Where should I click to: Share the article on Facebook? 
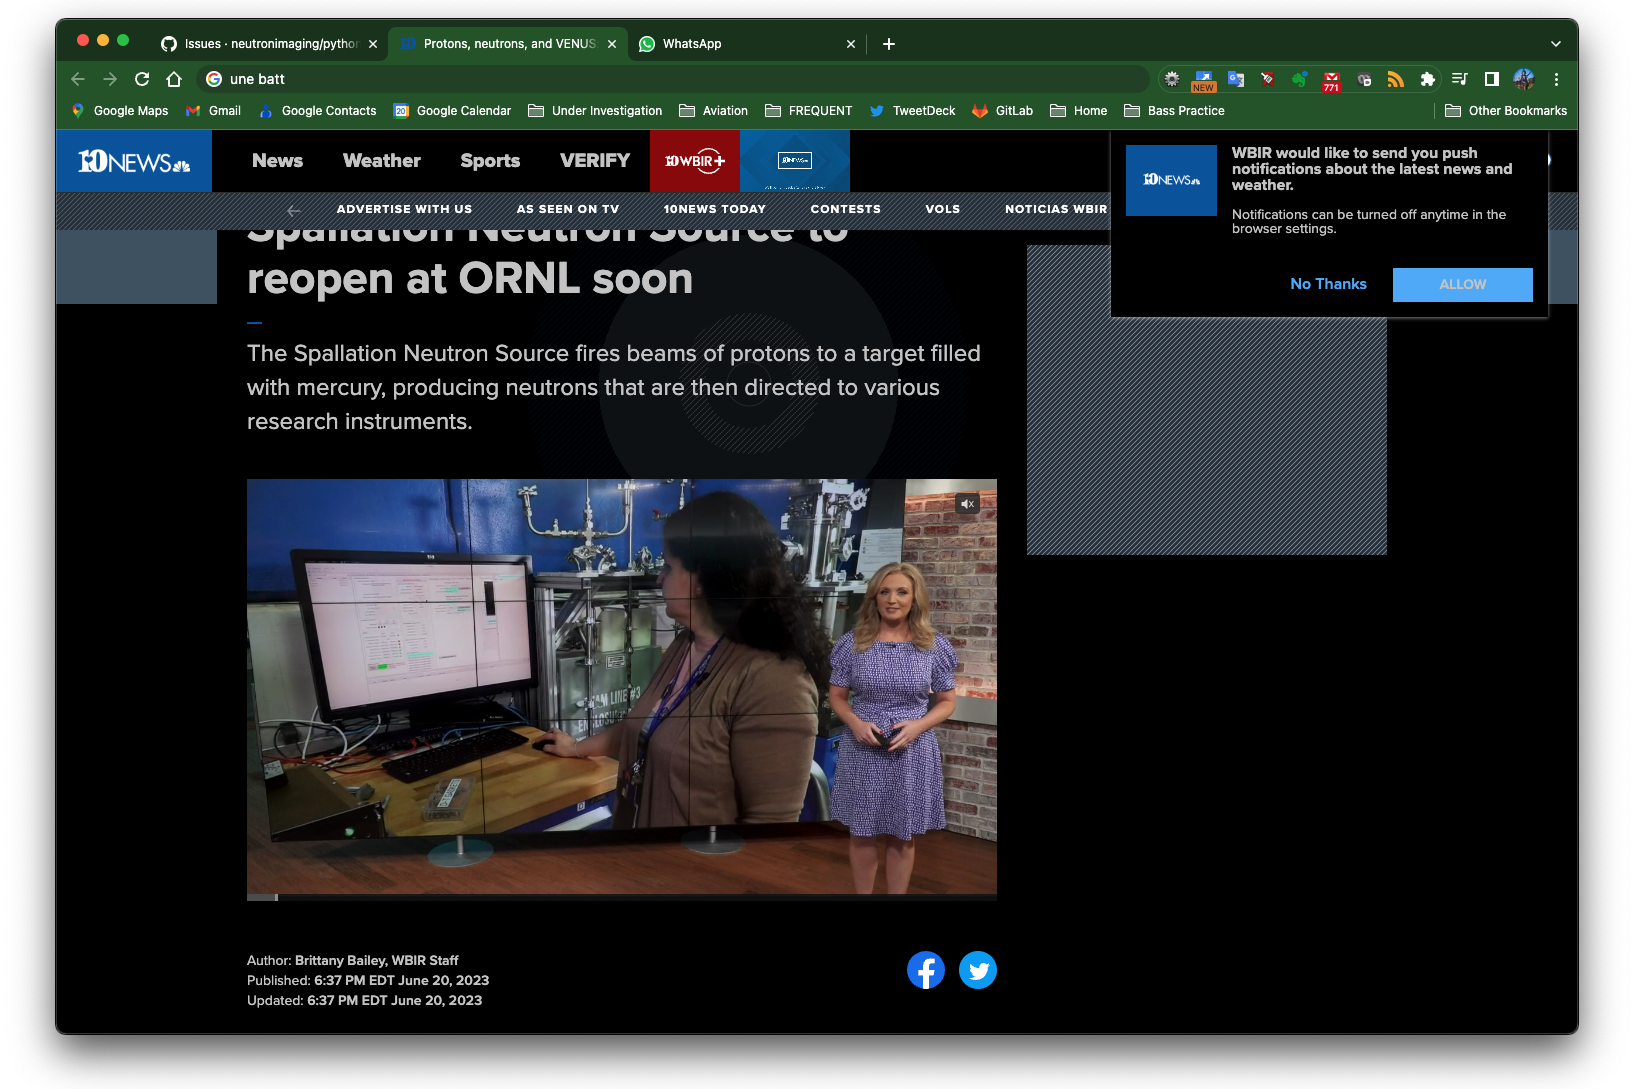coord(925,970)
